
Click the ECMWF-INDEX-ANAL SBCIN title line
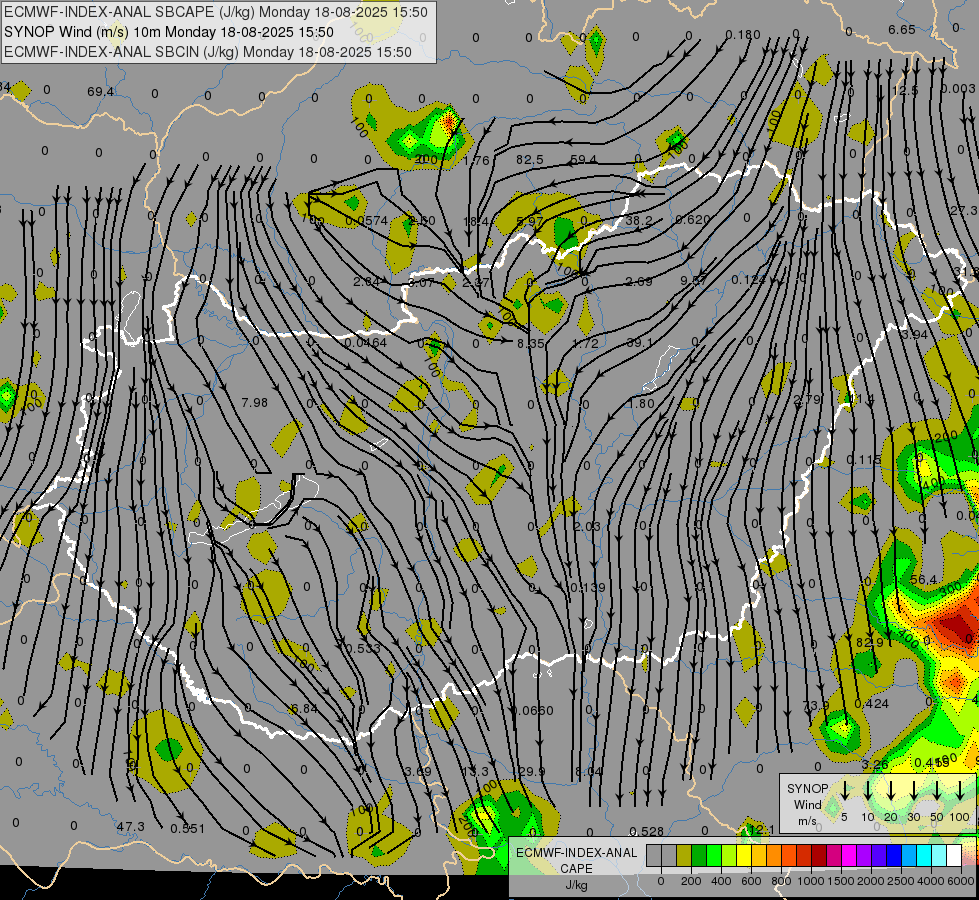tap(208, 52)
